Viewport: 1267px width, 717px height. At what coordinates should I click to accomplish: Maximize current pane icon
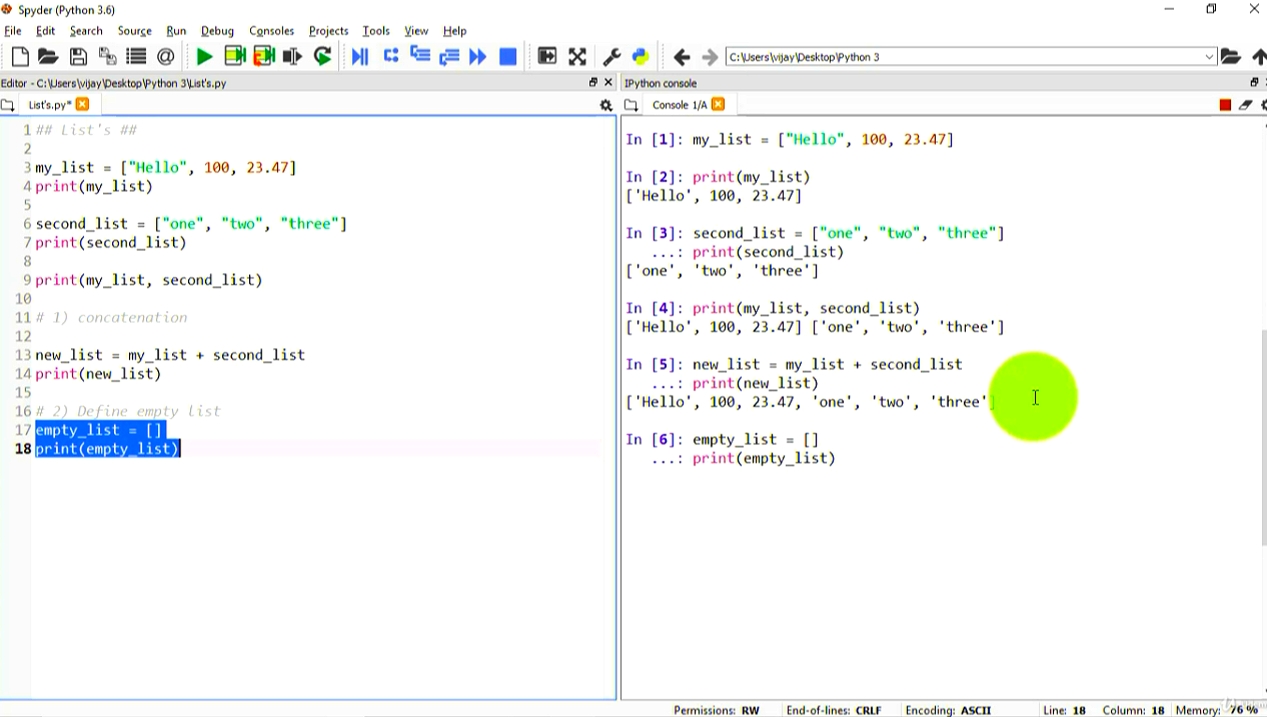tap(547, 57)
